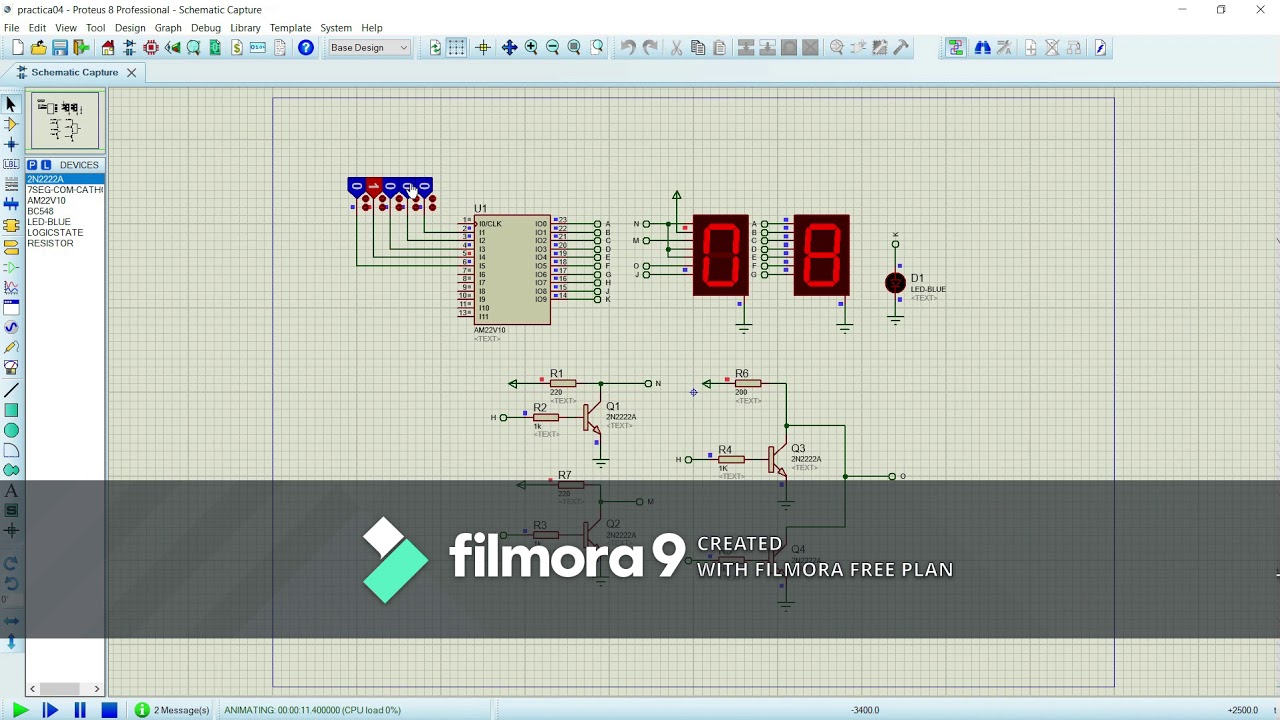
Task: Toggle wire autorouter icon
Action: click(x=956, y=48)
